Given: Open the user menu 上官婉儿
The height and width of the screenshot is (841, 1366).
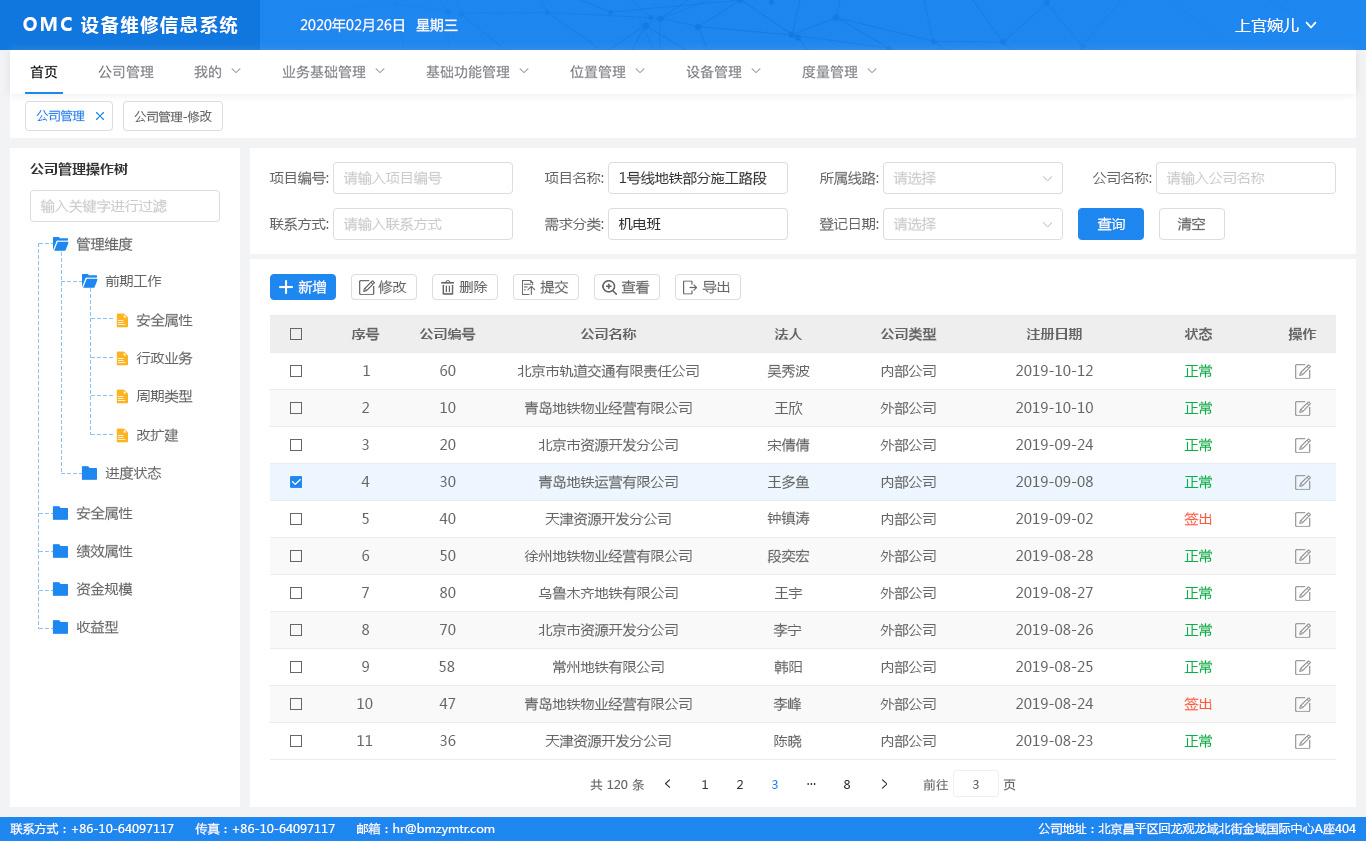Looking at the screenshot, I should pos(1276,25).
